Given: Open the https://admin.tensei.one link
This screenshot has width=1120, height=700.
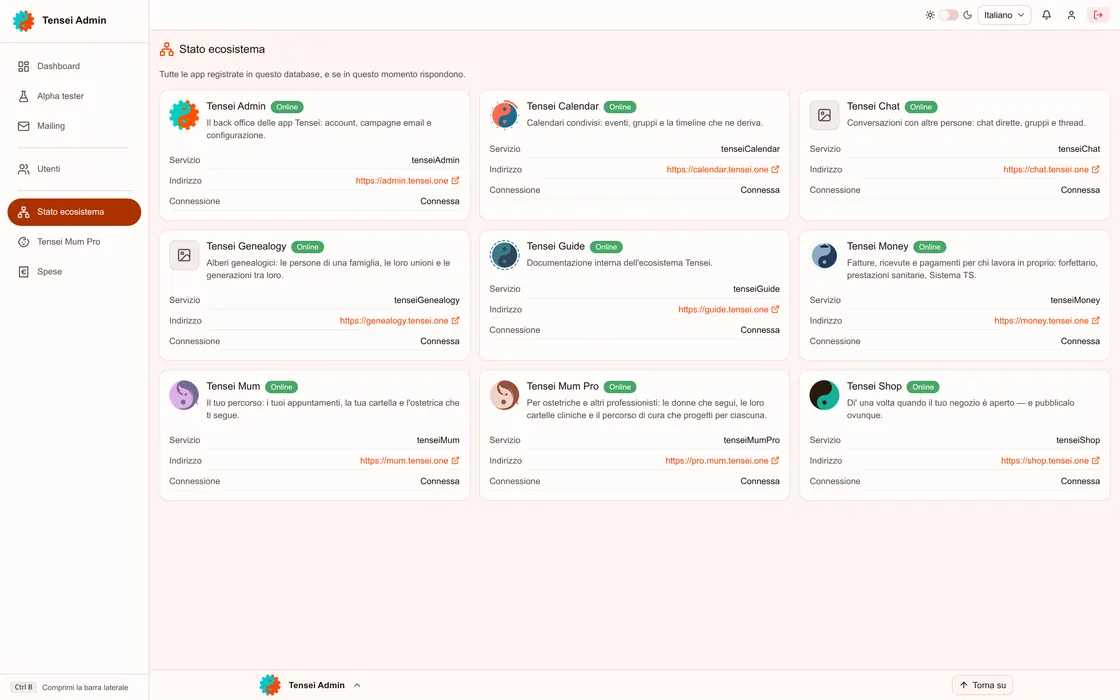Looking at the screenshot, I should [407, 181].
